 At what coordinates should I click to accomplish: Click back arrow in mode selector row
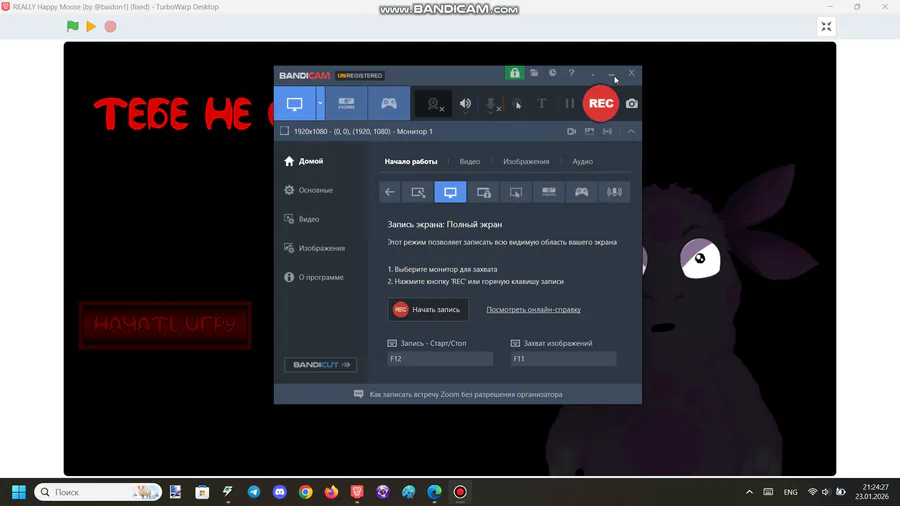[x=390, y=192]
